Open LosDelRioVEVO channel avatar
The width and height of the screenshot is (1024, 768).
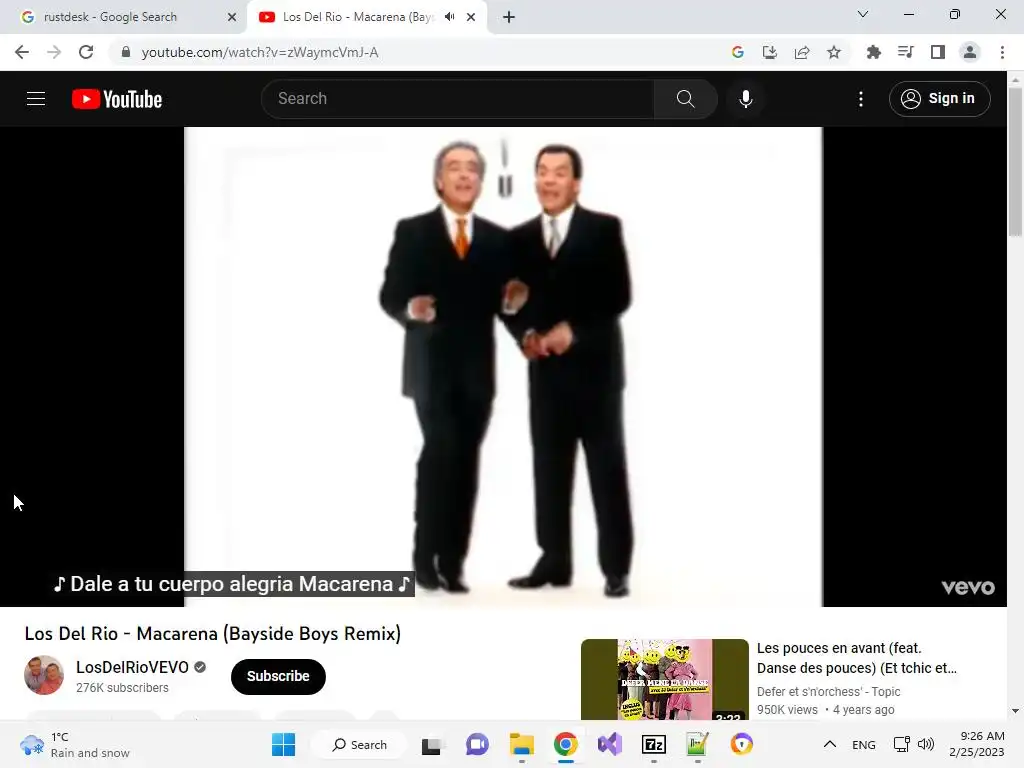point(44,675)
